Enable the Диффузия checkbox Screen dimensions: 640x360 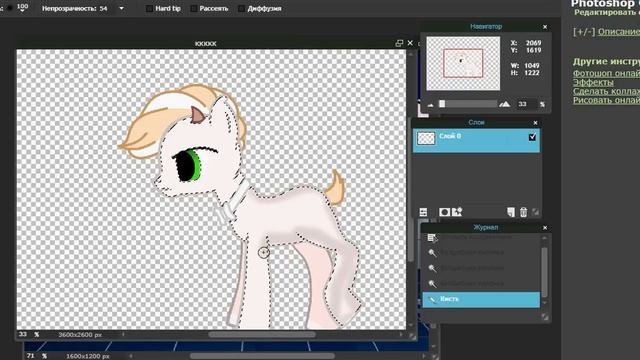[x=242, y=8]
